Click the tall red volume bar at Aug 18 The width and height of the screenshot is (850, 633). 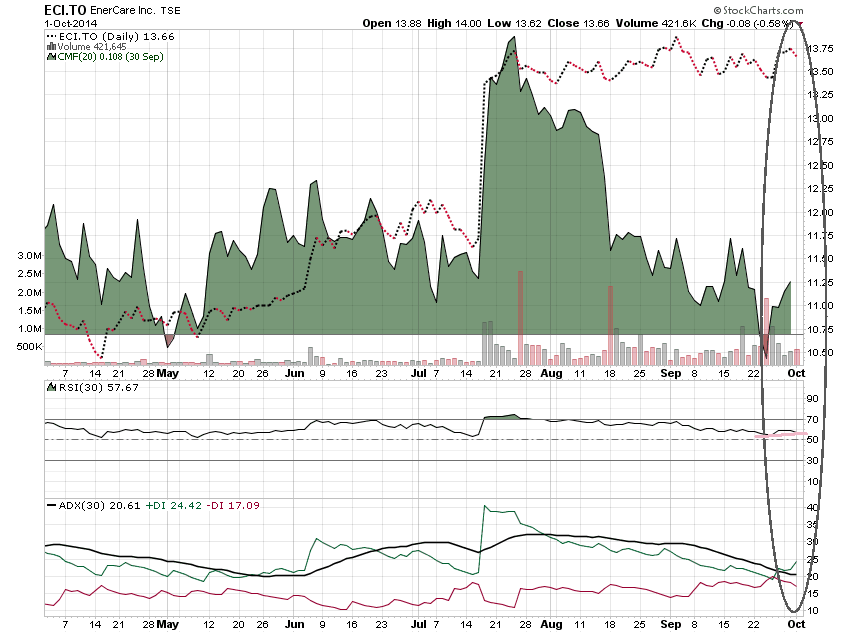point(610,325)
